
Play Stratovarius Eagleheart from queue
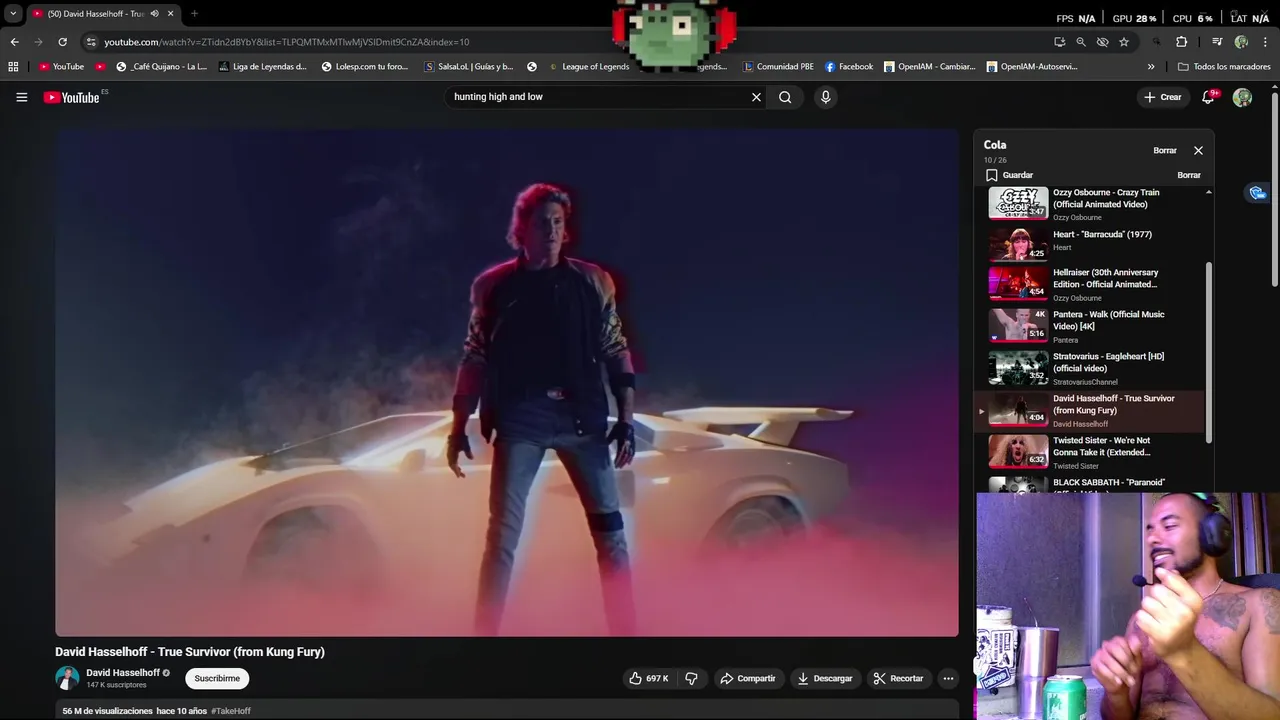pyautogui.click(x=1091, y=368)
